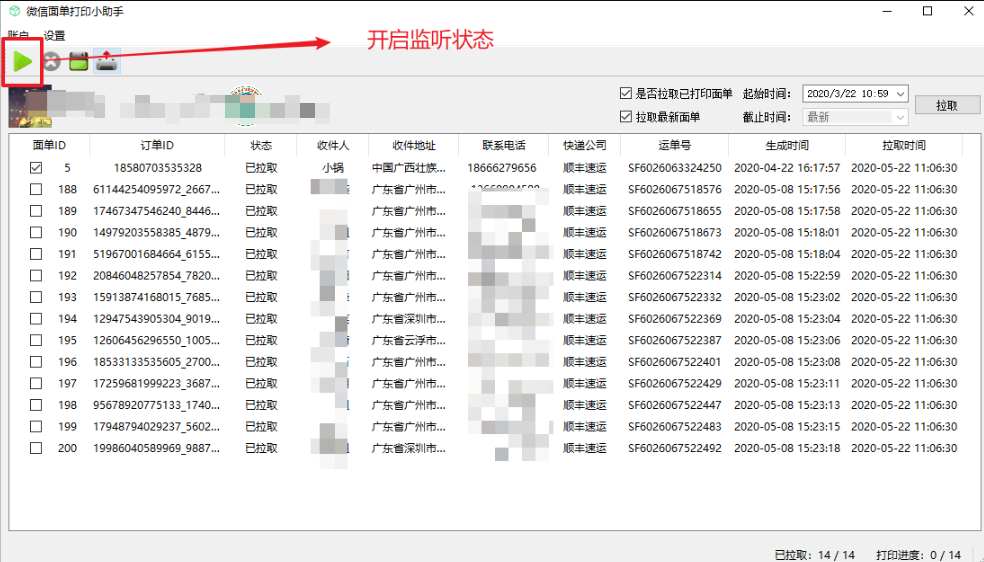Click waybill SF6026067522332

coord(675,297)
